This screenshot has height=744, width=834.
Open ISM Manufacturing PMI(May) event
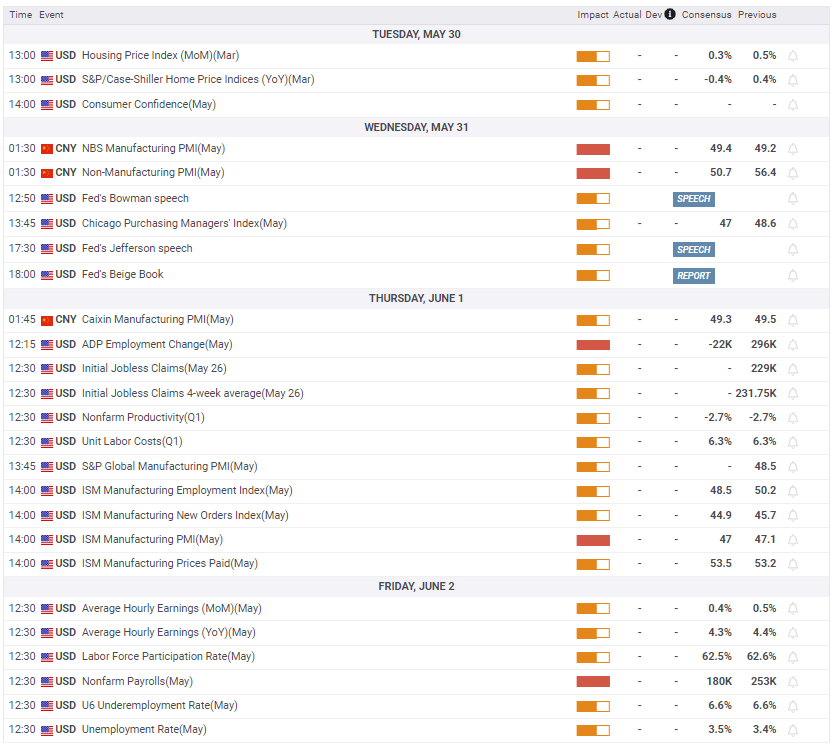(x=152, y=539)
